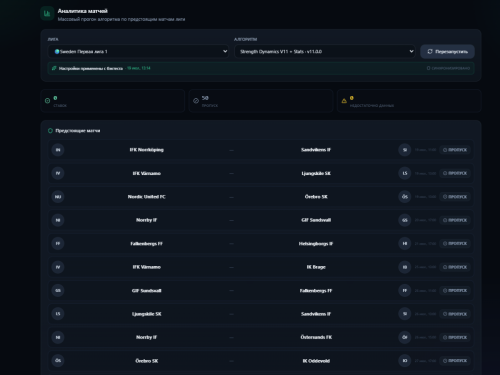Select the Norrby IF vs GIF Sundsvall match
Image resolution: width=500 pixels, height=375 pixels.
pyautogui.click(x=261, y=220)
